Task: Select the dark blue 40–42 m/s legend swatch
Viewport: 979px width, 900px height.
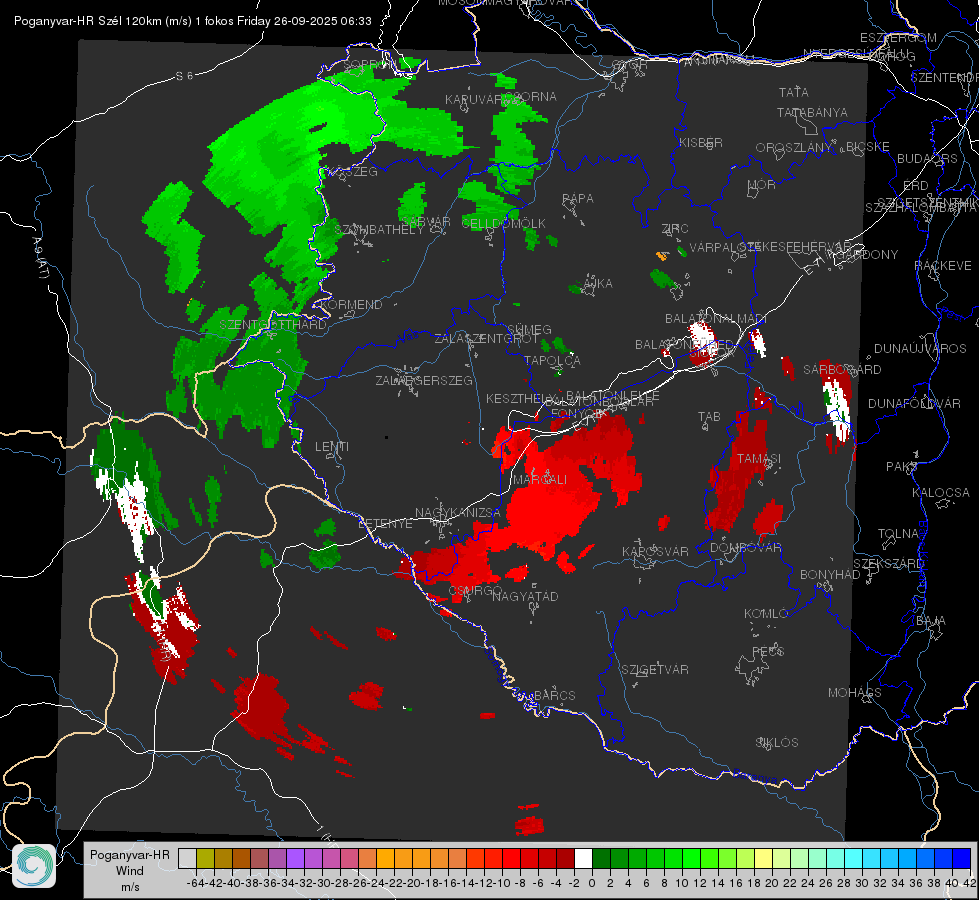Action: click(x=962, y=859)
